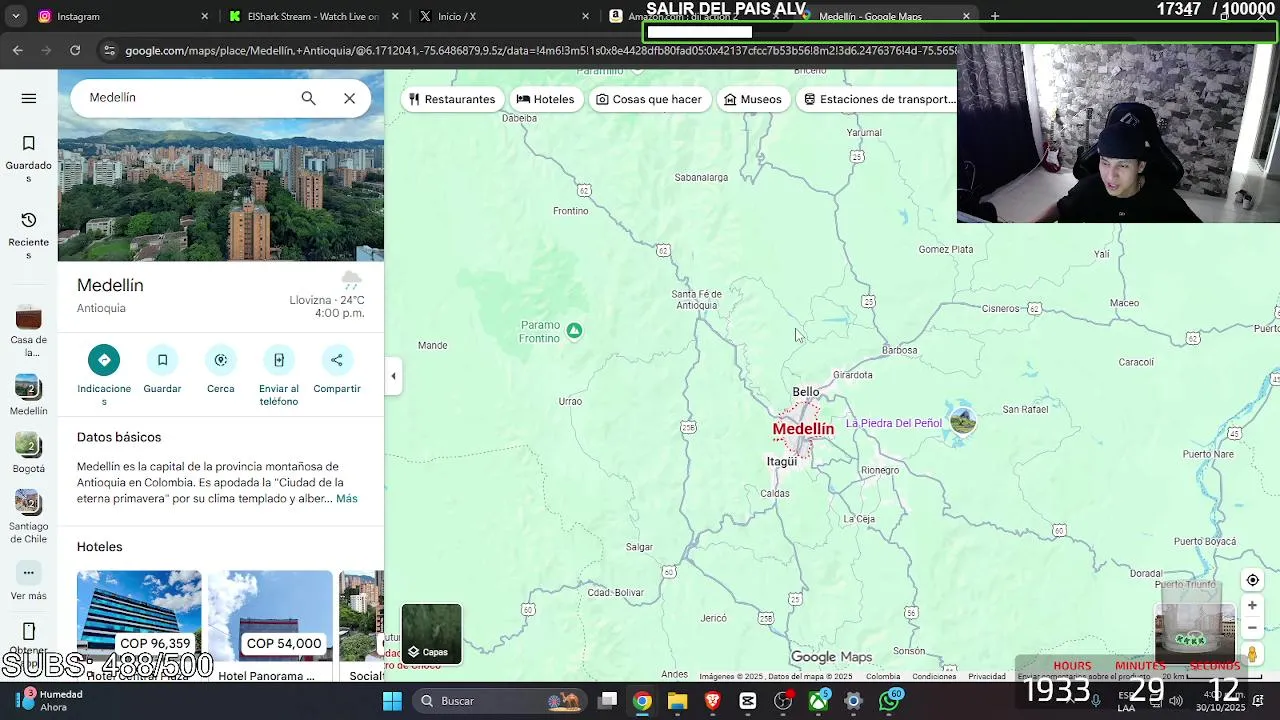Image resolution: width=1280 pixels, height=720 pixels.
Task: Click the Itagüí label on the map
Action: [x=782, y=461]
